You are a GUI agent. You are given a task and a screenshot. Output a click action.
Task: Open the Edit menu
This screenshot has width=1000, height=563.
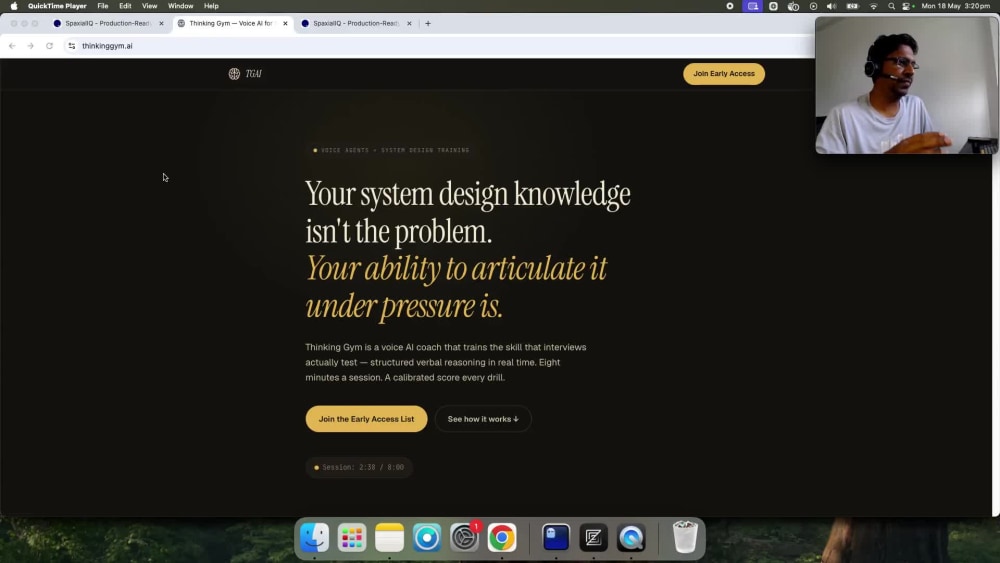[125, 6]
